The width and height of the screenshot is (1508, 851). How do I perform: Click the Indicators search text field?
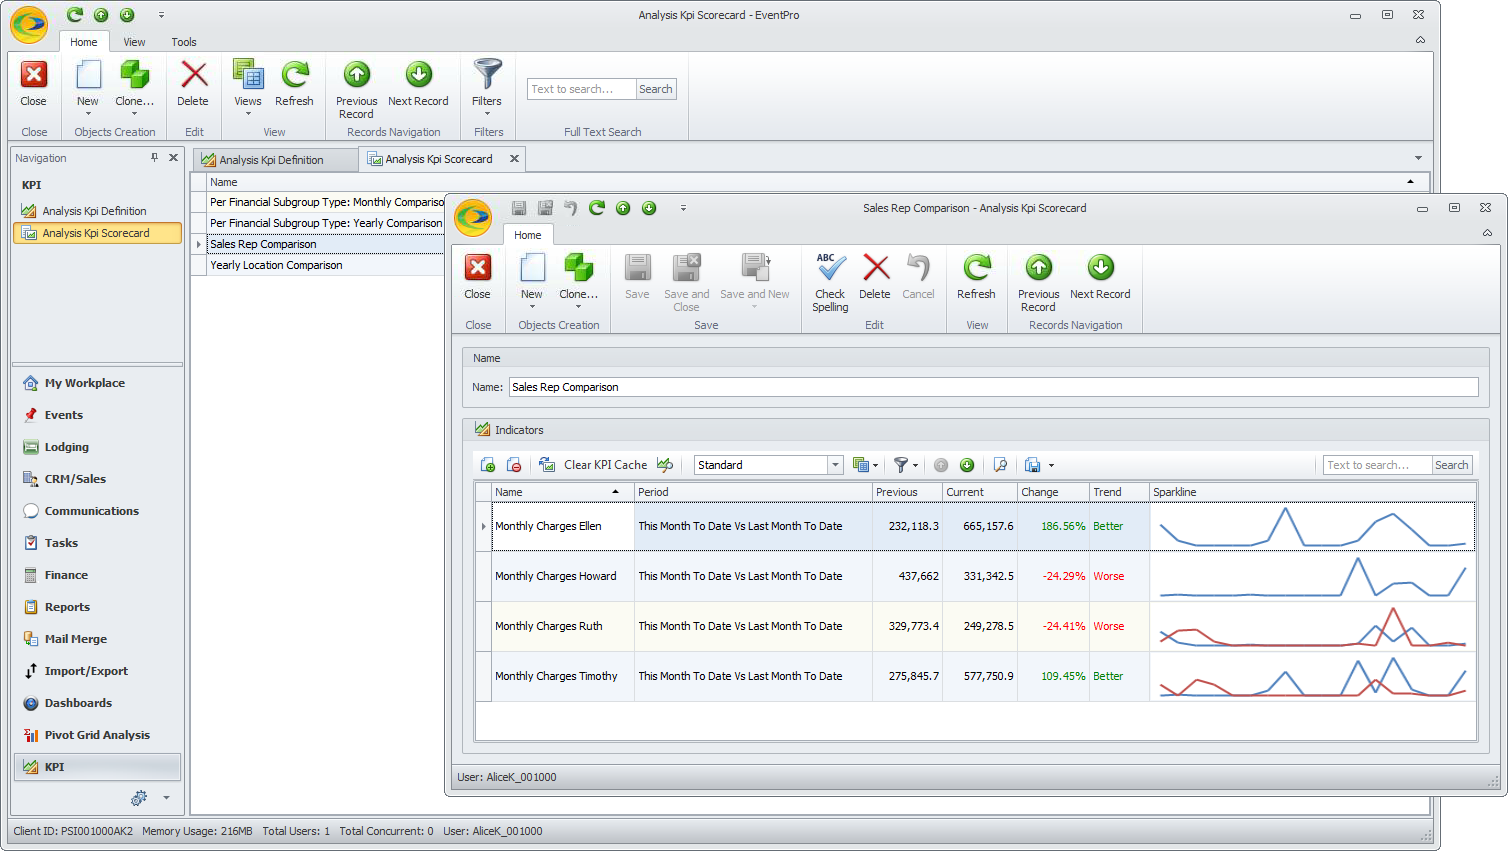pyautogui.click(x=1378, y=465)
